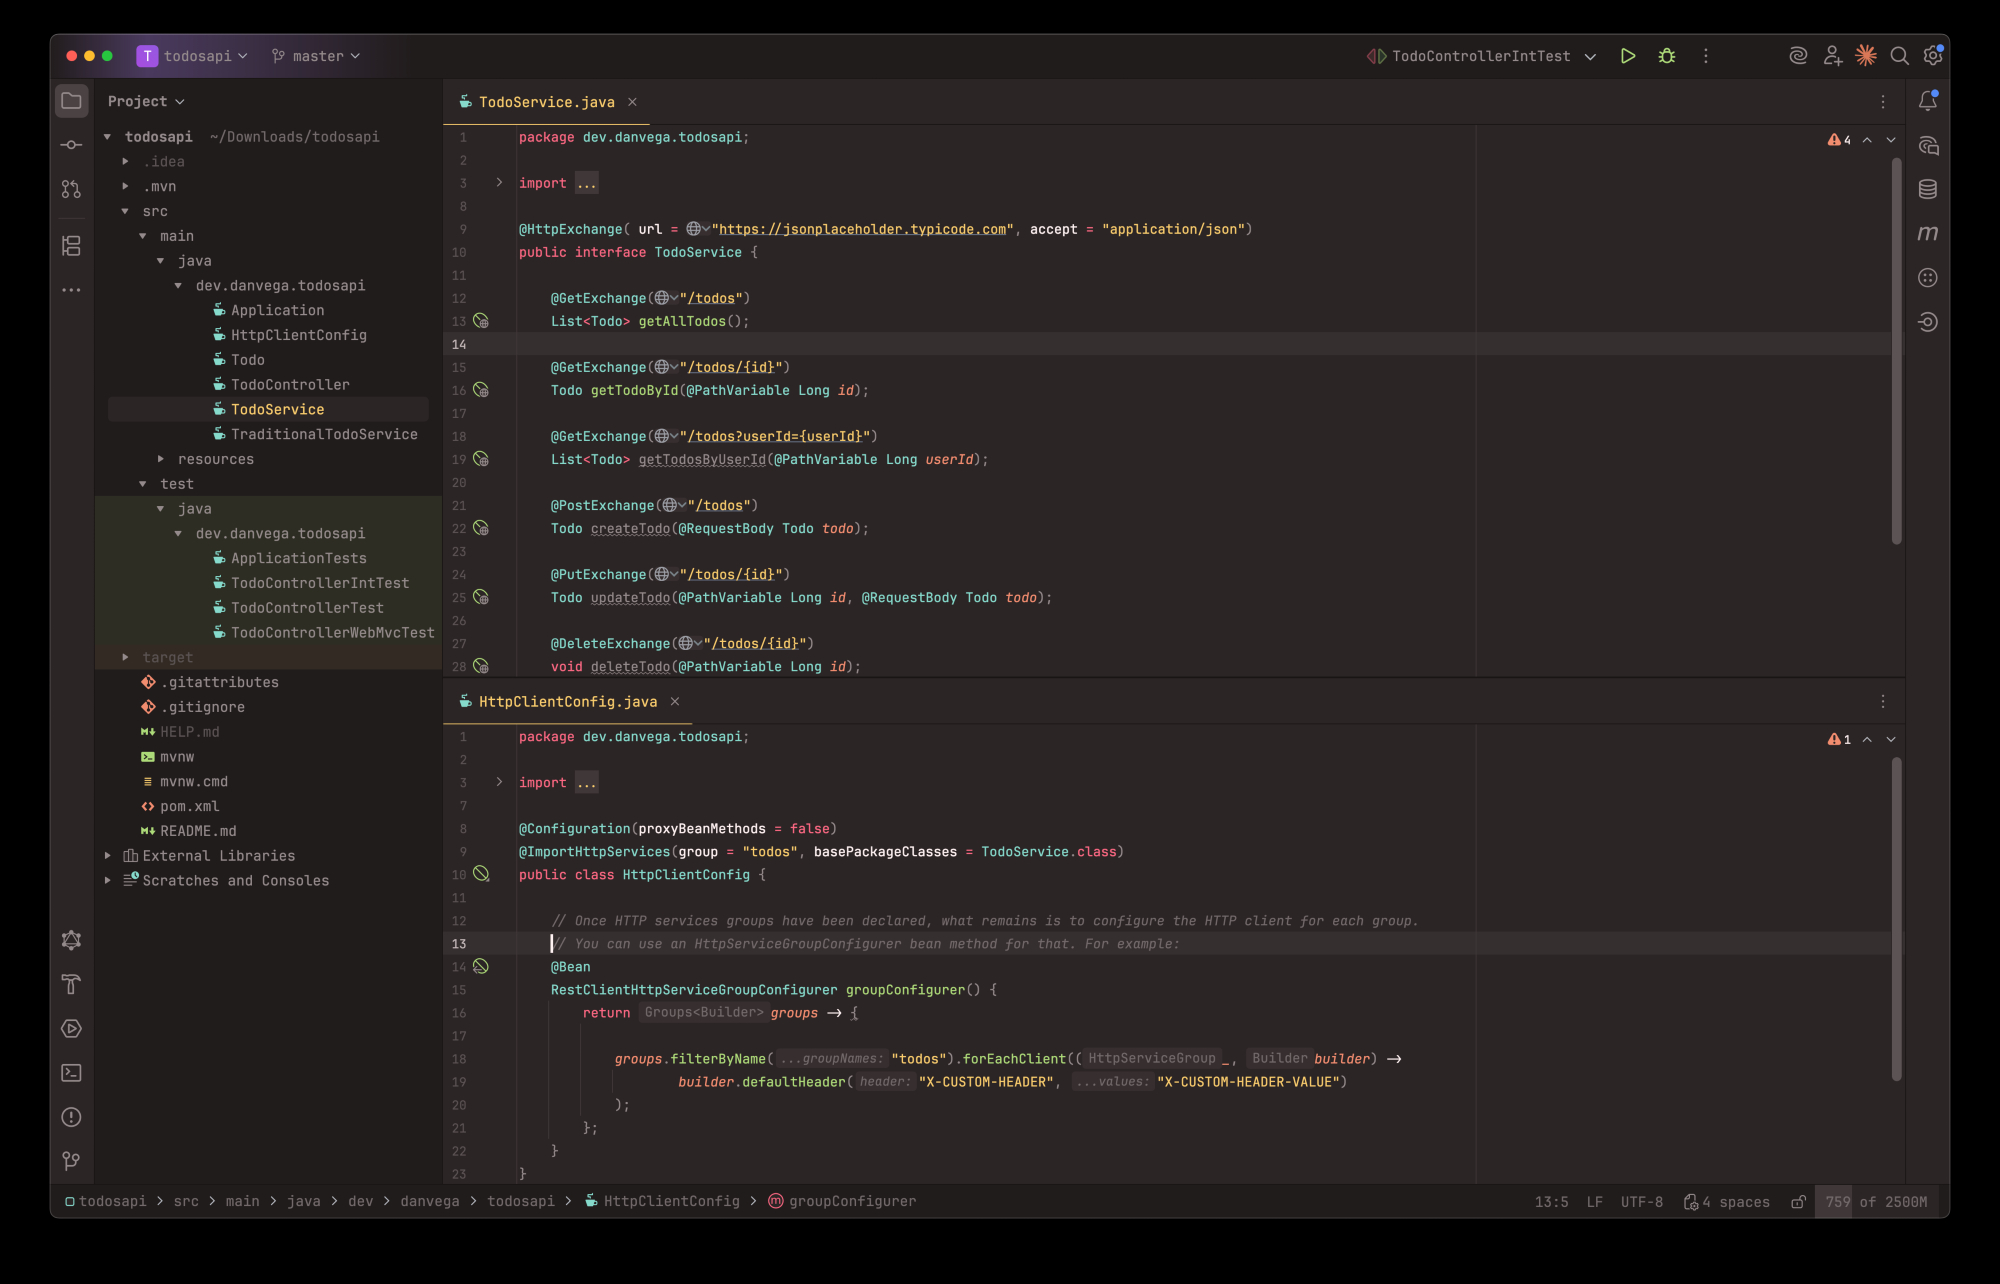Open the Terminal tool window
Image resolution: width=2000 pixels, height=1284 pixels.
point(71,1073)
